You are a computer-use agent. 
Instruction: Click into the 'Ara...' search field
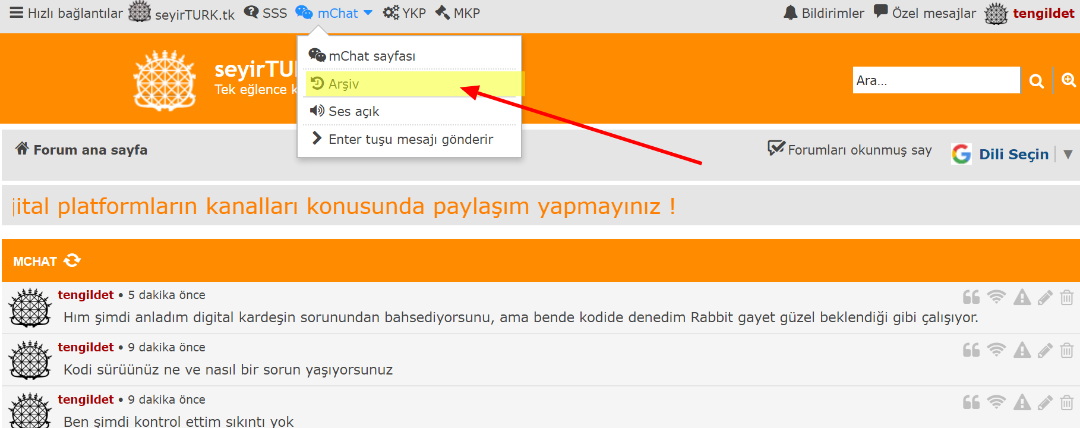934,81
